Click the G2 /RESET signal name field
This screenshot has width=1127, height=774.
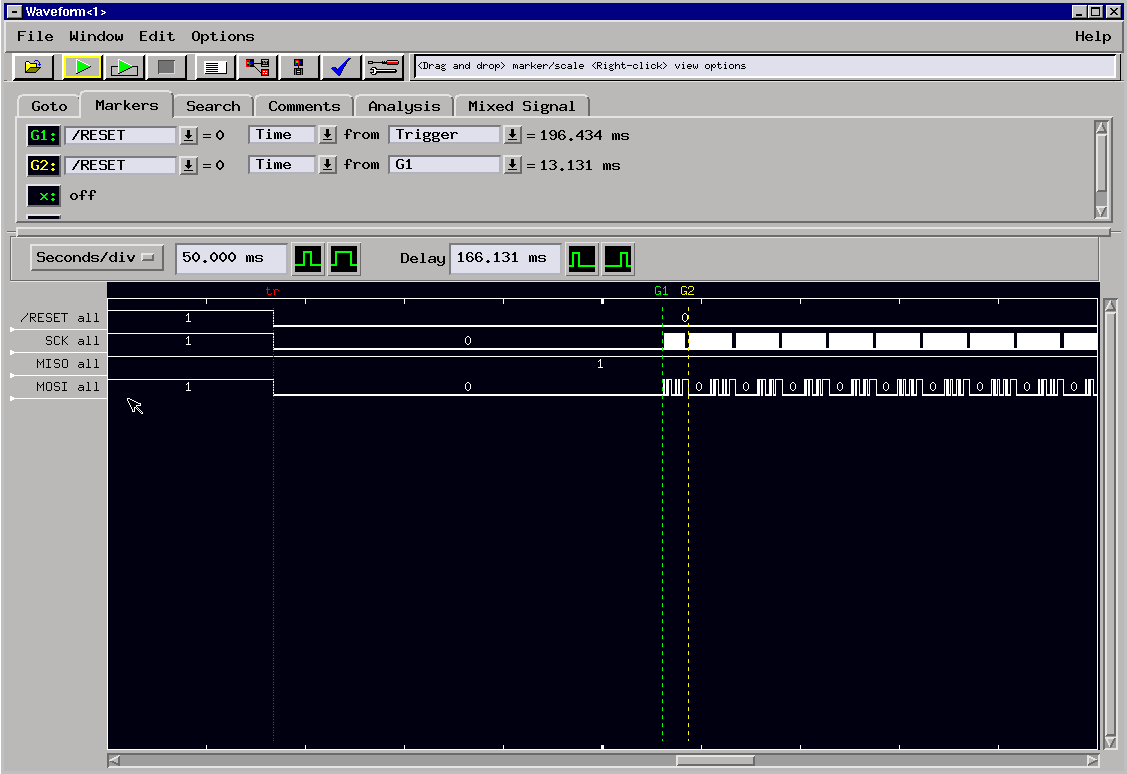click(x=121, y=165)
